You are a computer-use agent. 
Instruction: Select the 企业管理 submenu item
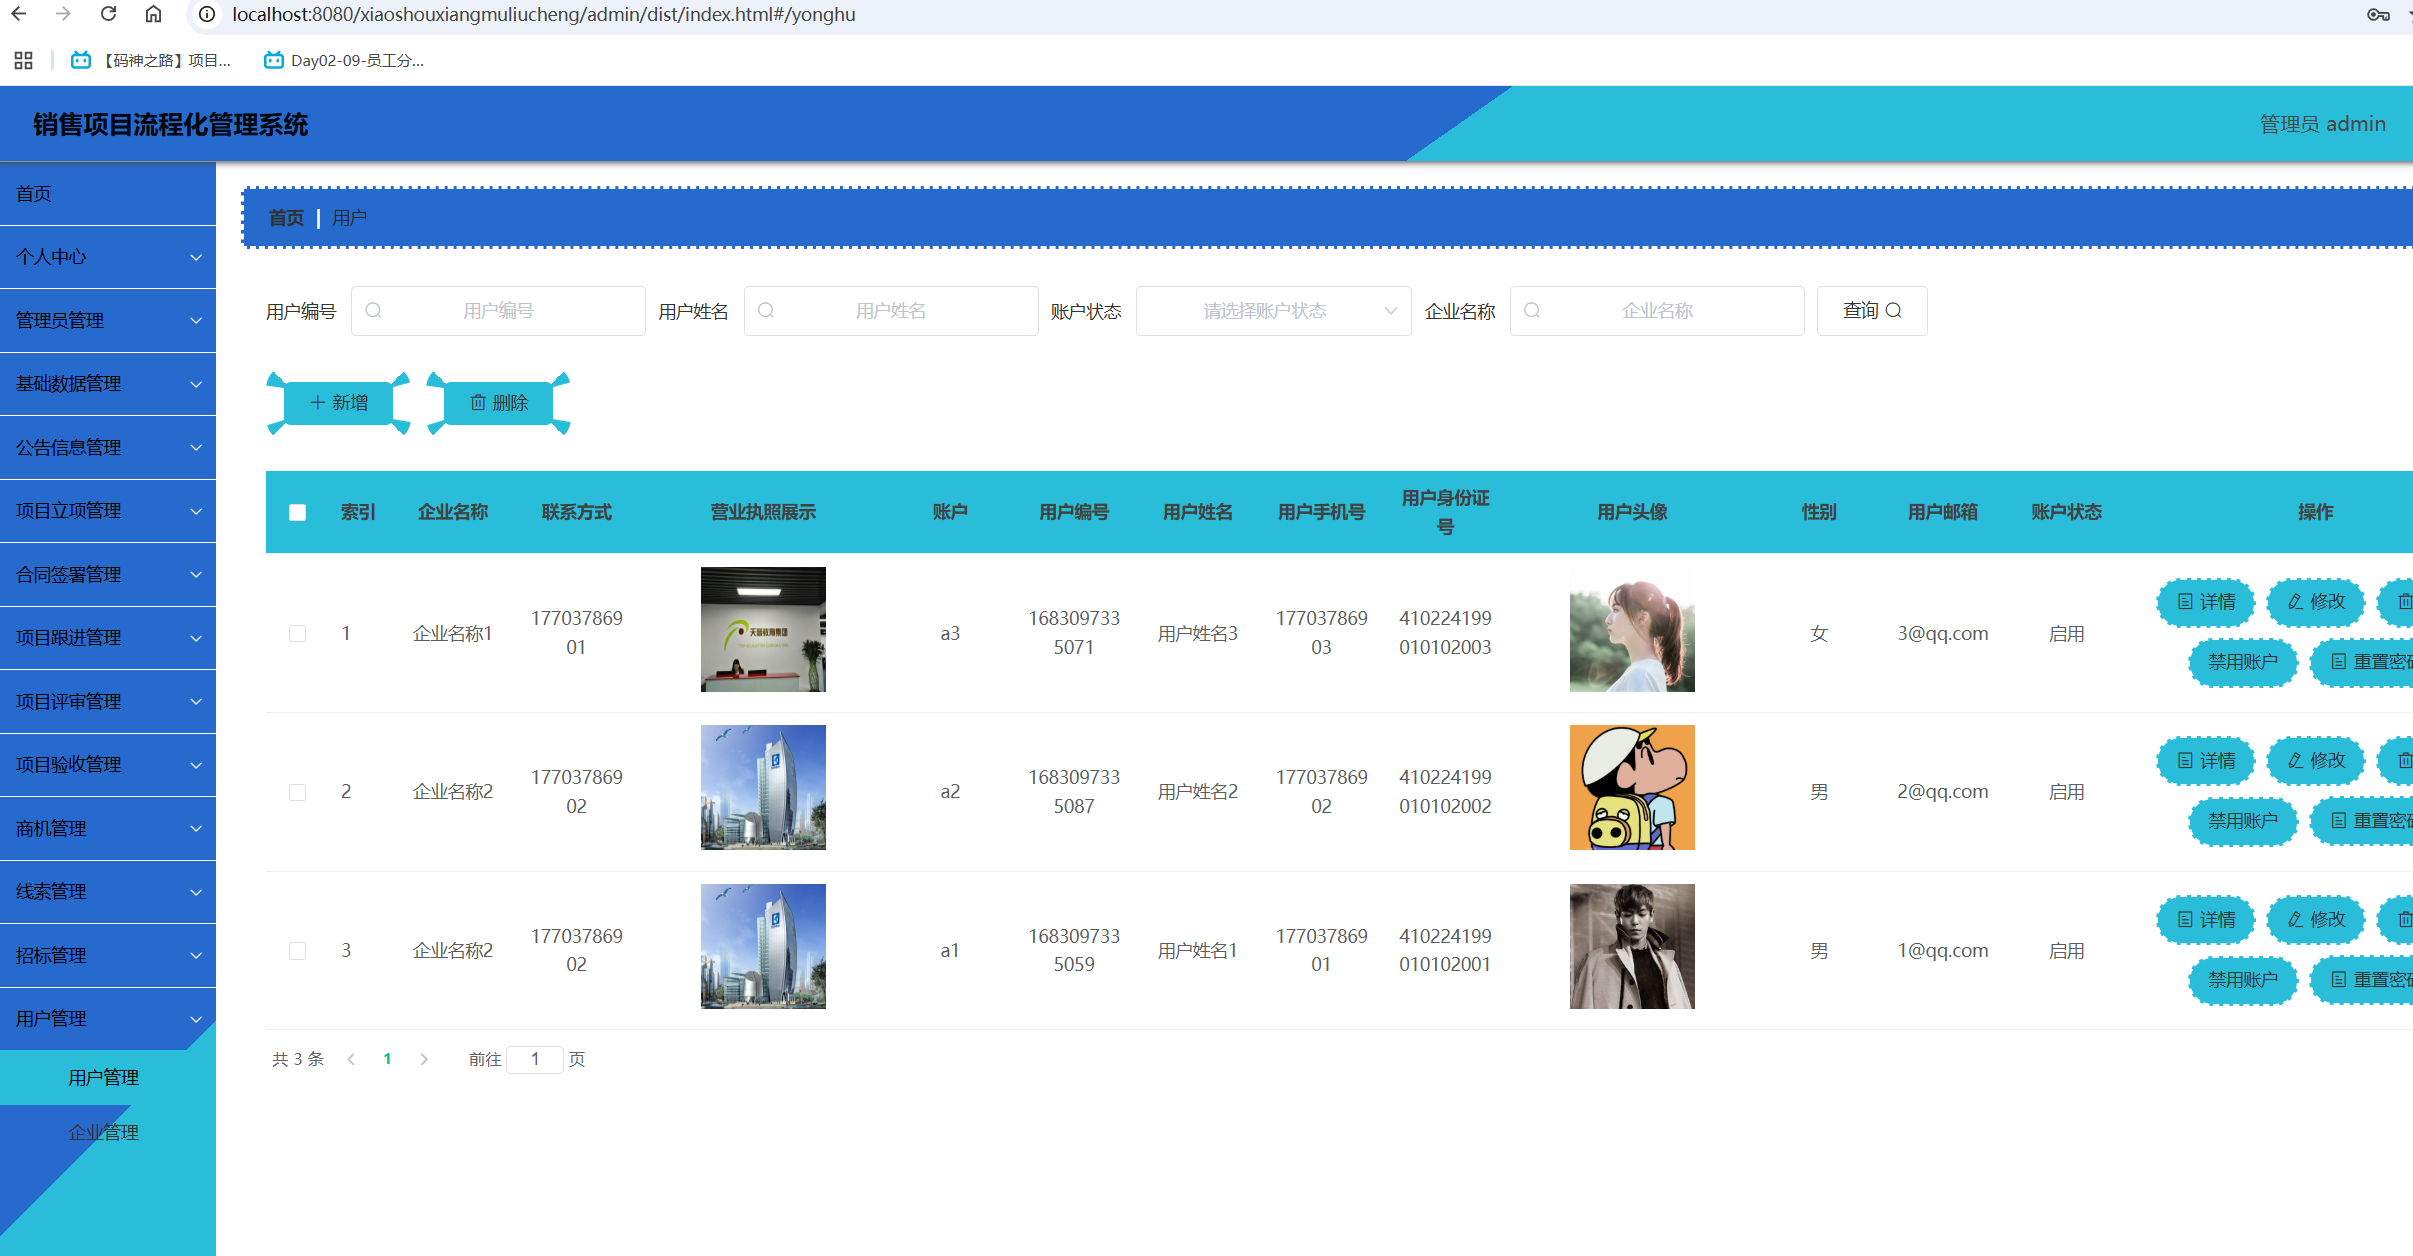108,1133
